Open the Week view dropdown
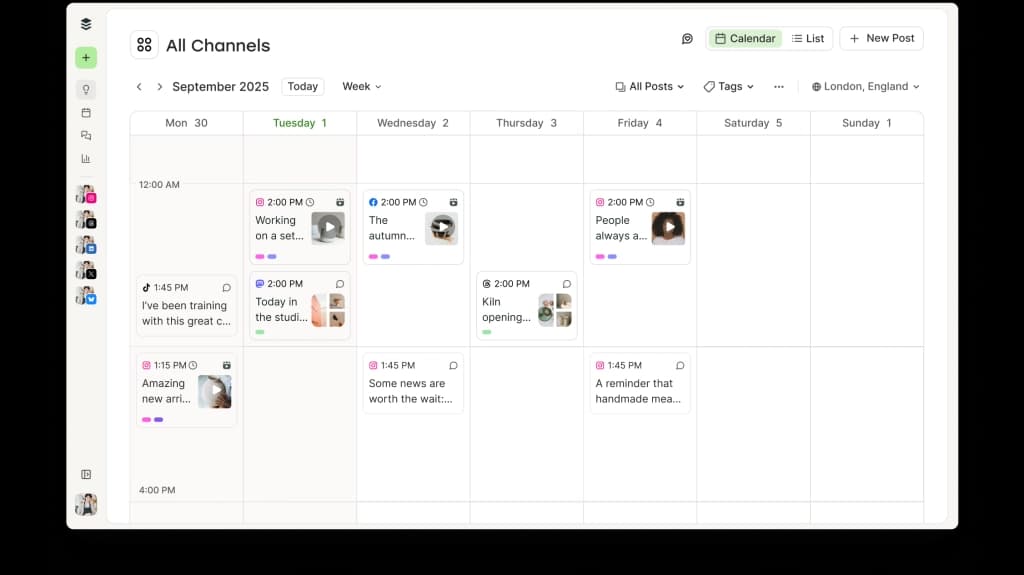 362,87
